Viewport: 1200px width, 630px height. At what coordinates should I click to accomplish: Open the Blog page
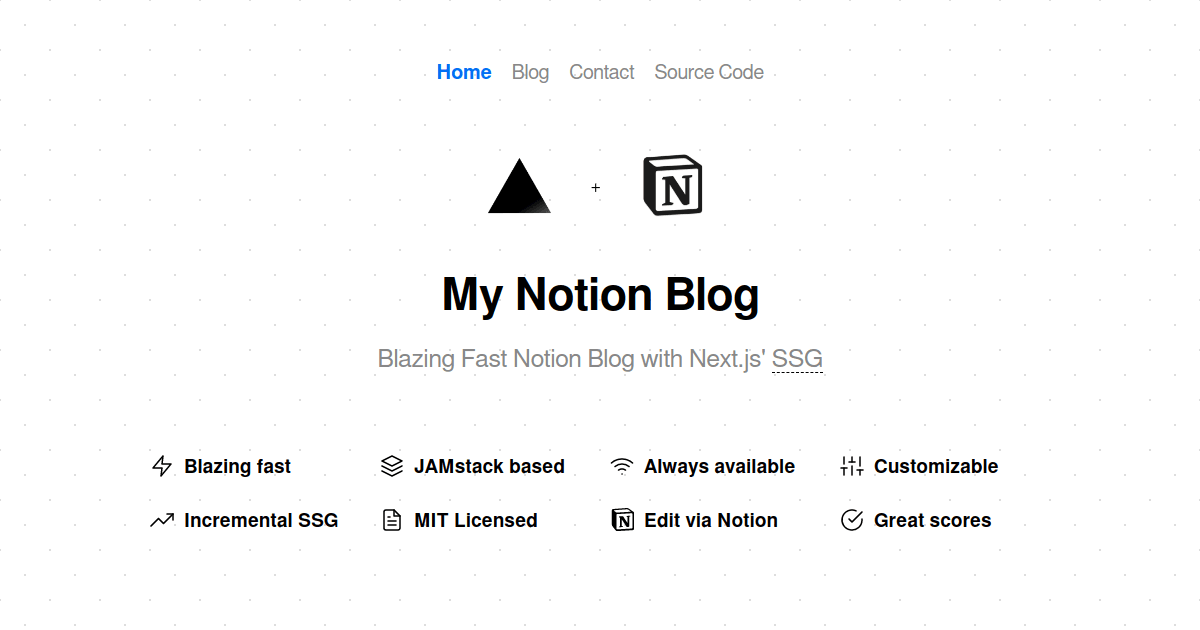(x=530, y=72)
